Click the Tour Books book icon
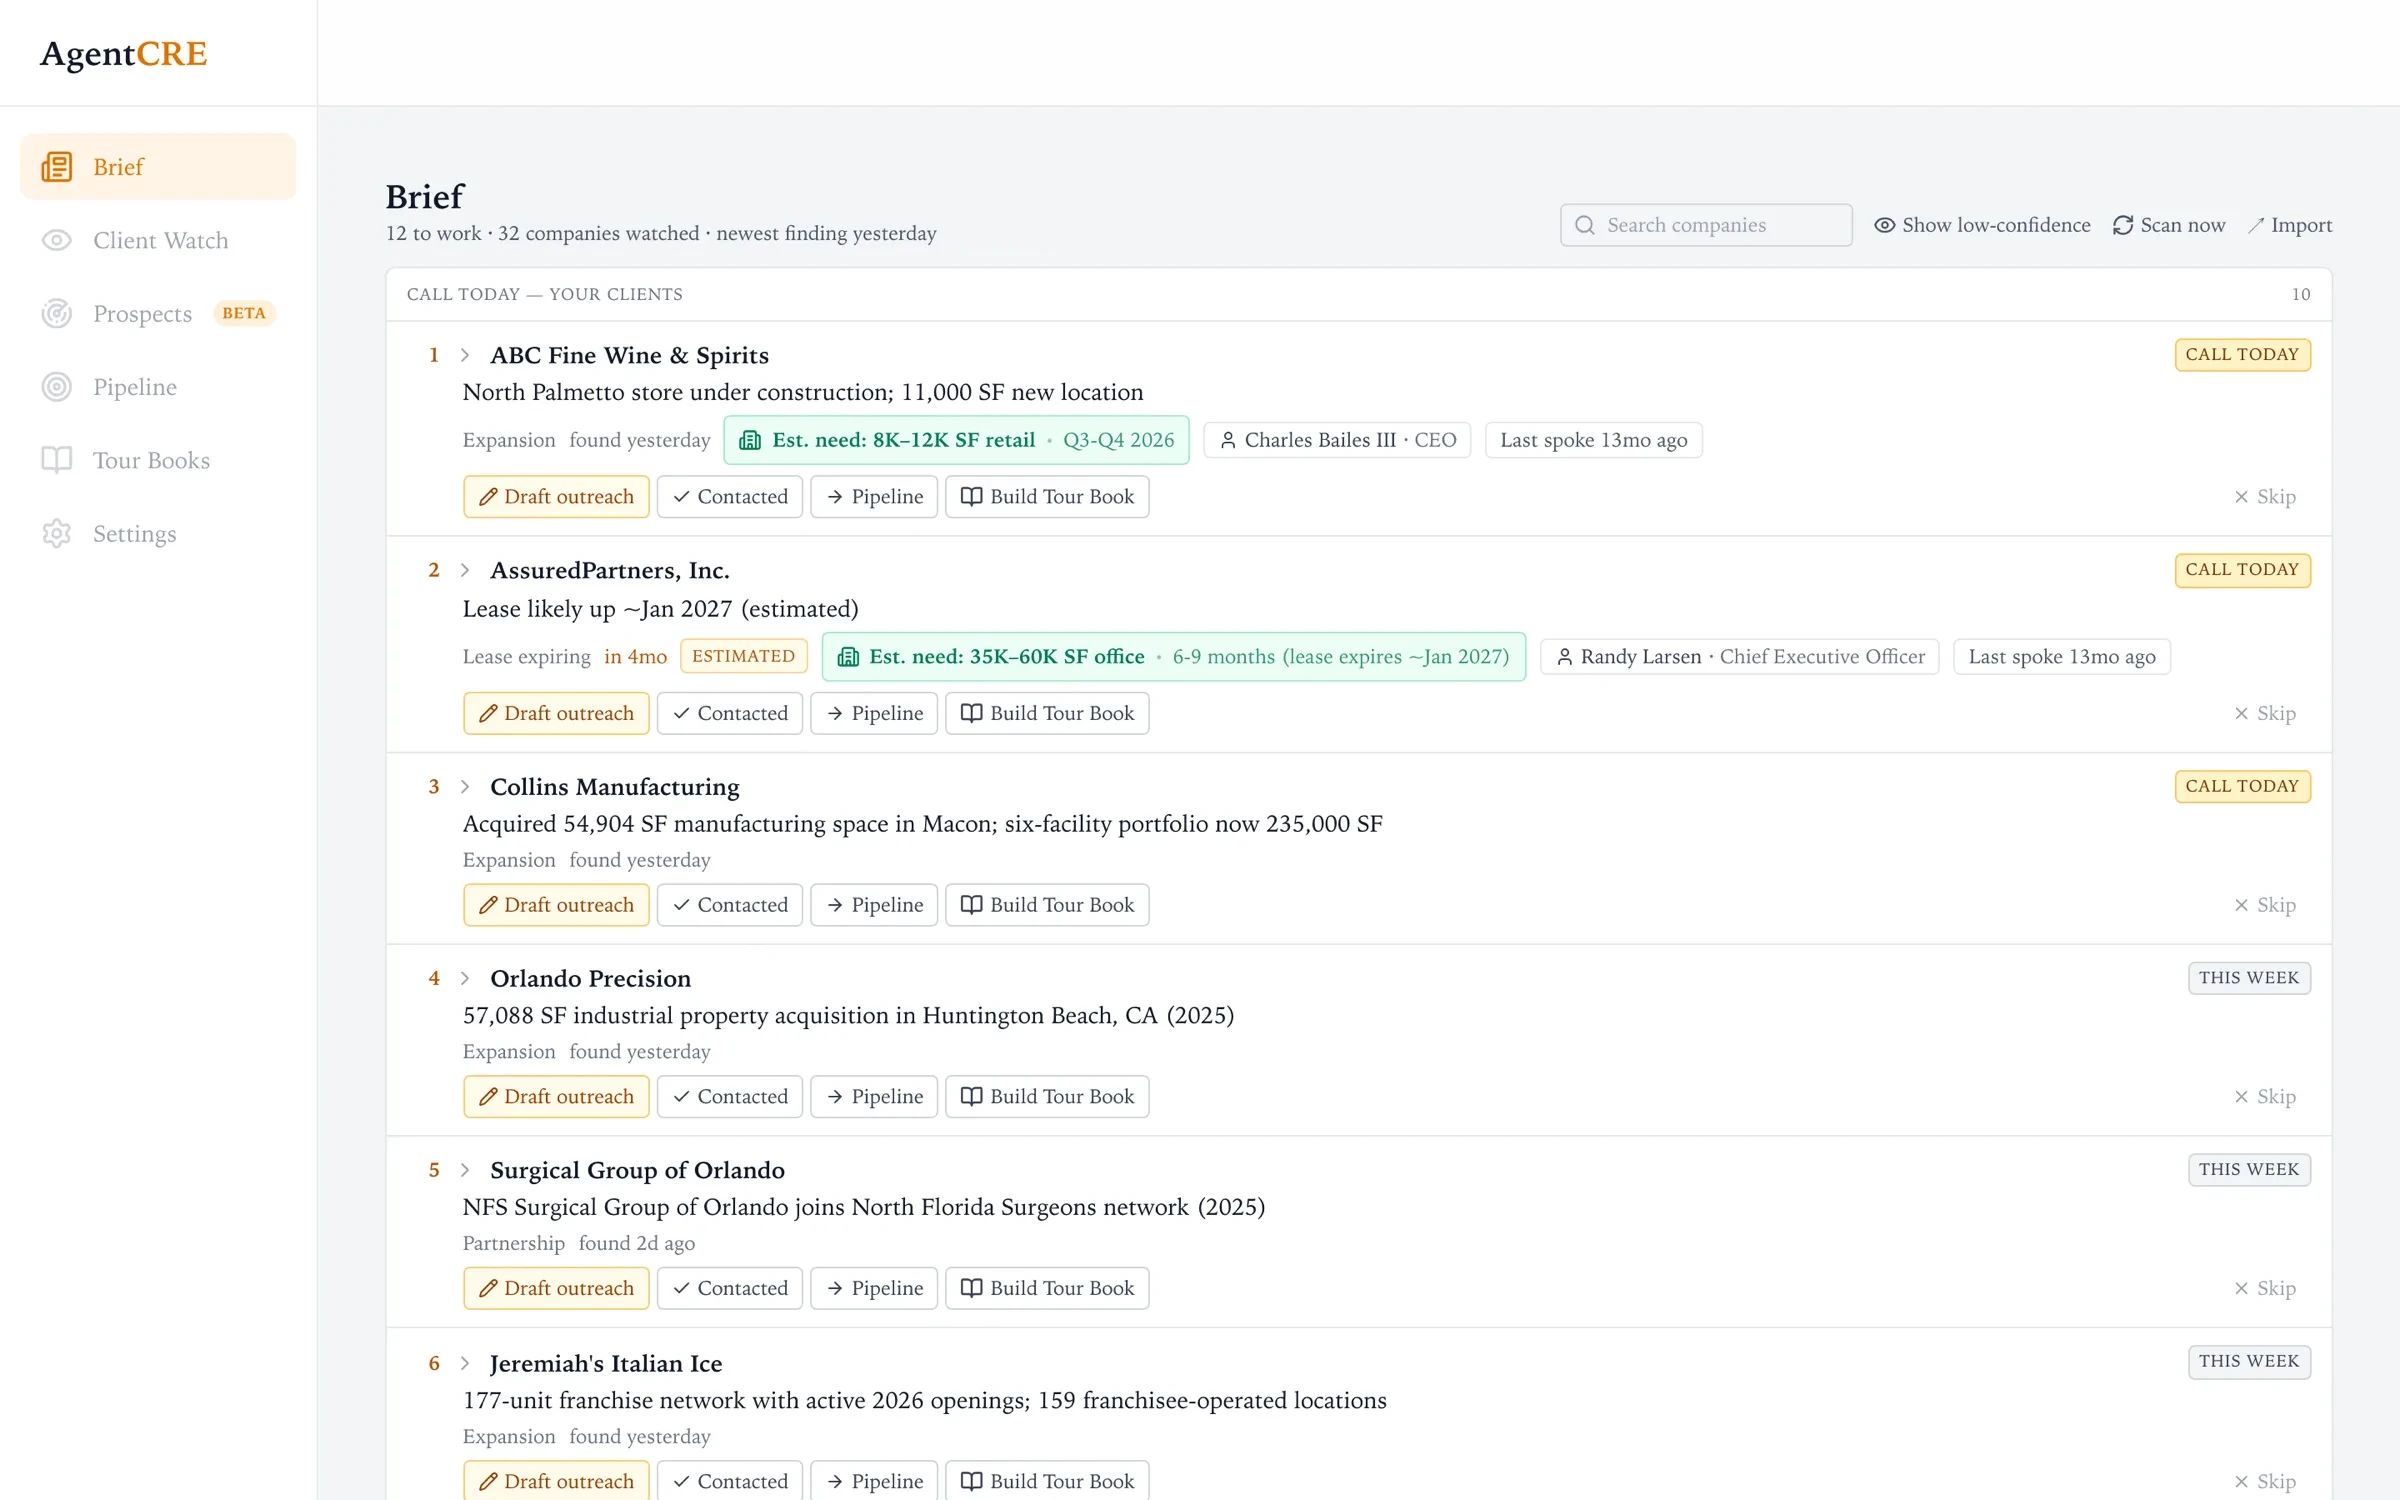 [x=57, y=460]
